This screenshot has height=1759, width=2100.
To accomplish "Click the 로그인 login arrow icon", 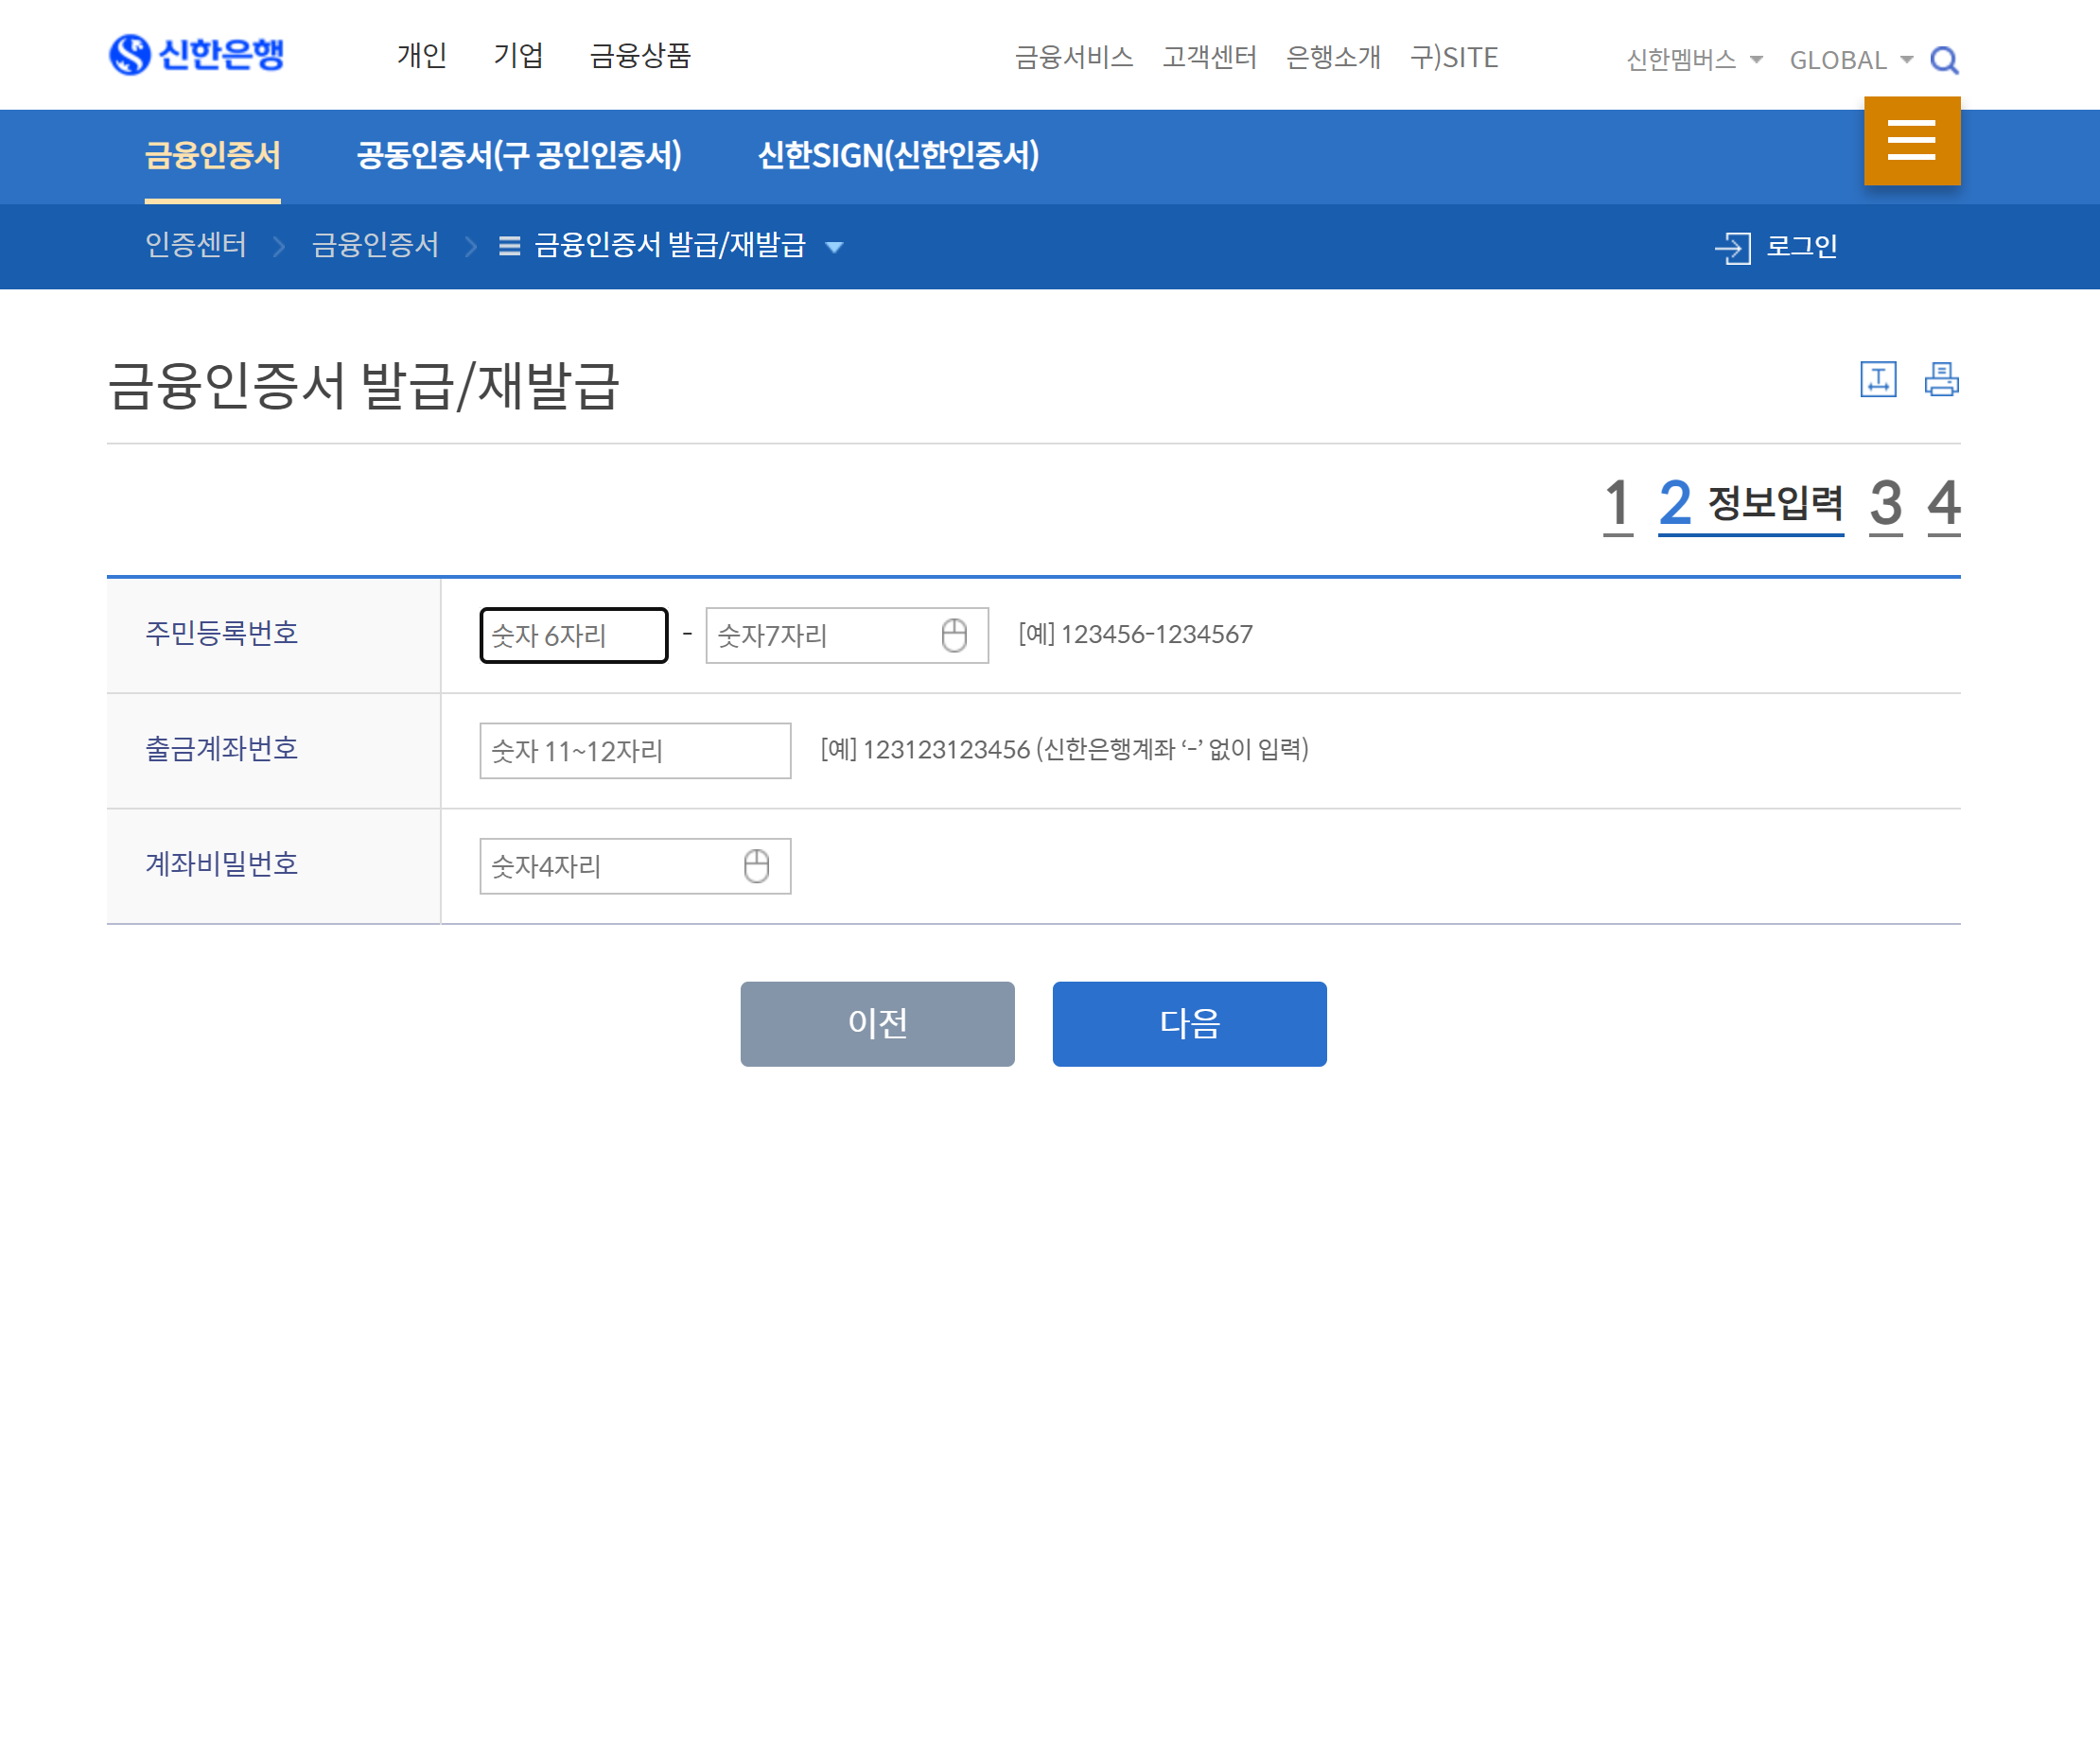I will (1733, 247).
